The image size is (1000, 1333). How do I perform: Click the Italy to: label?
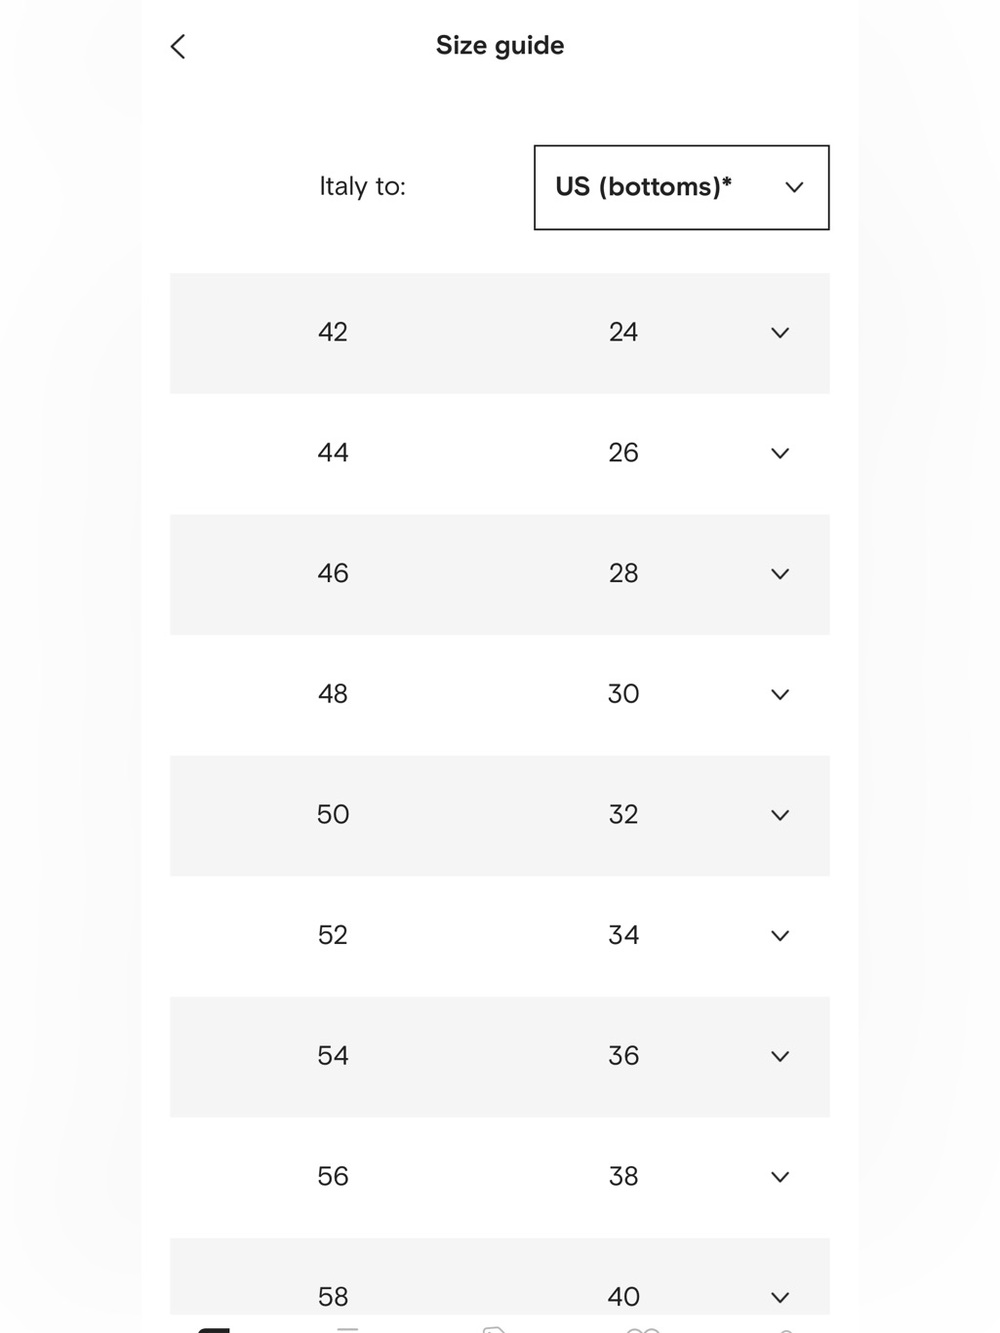pos(362,187)
